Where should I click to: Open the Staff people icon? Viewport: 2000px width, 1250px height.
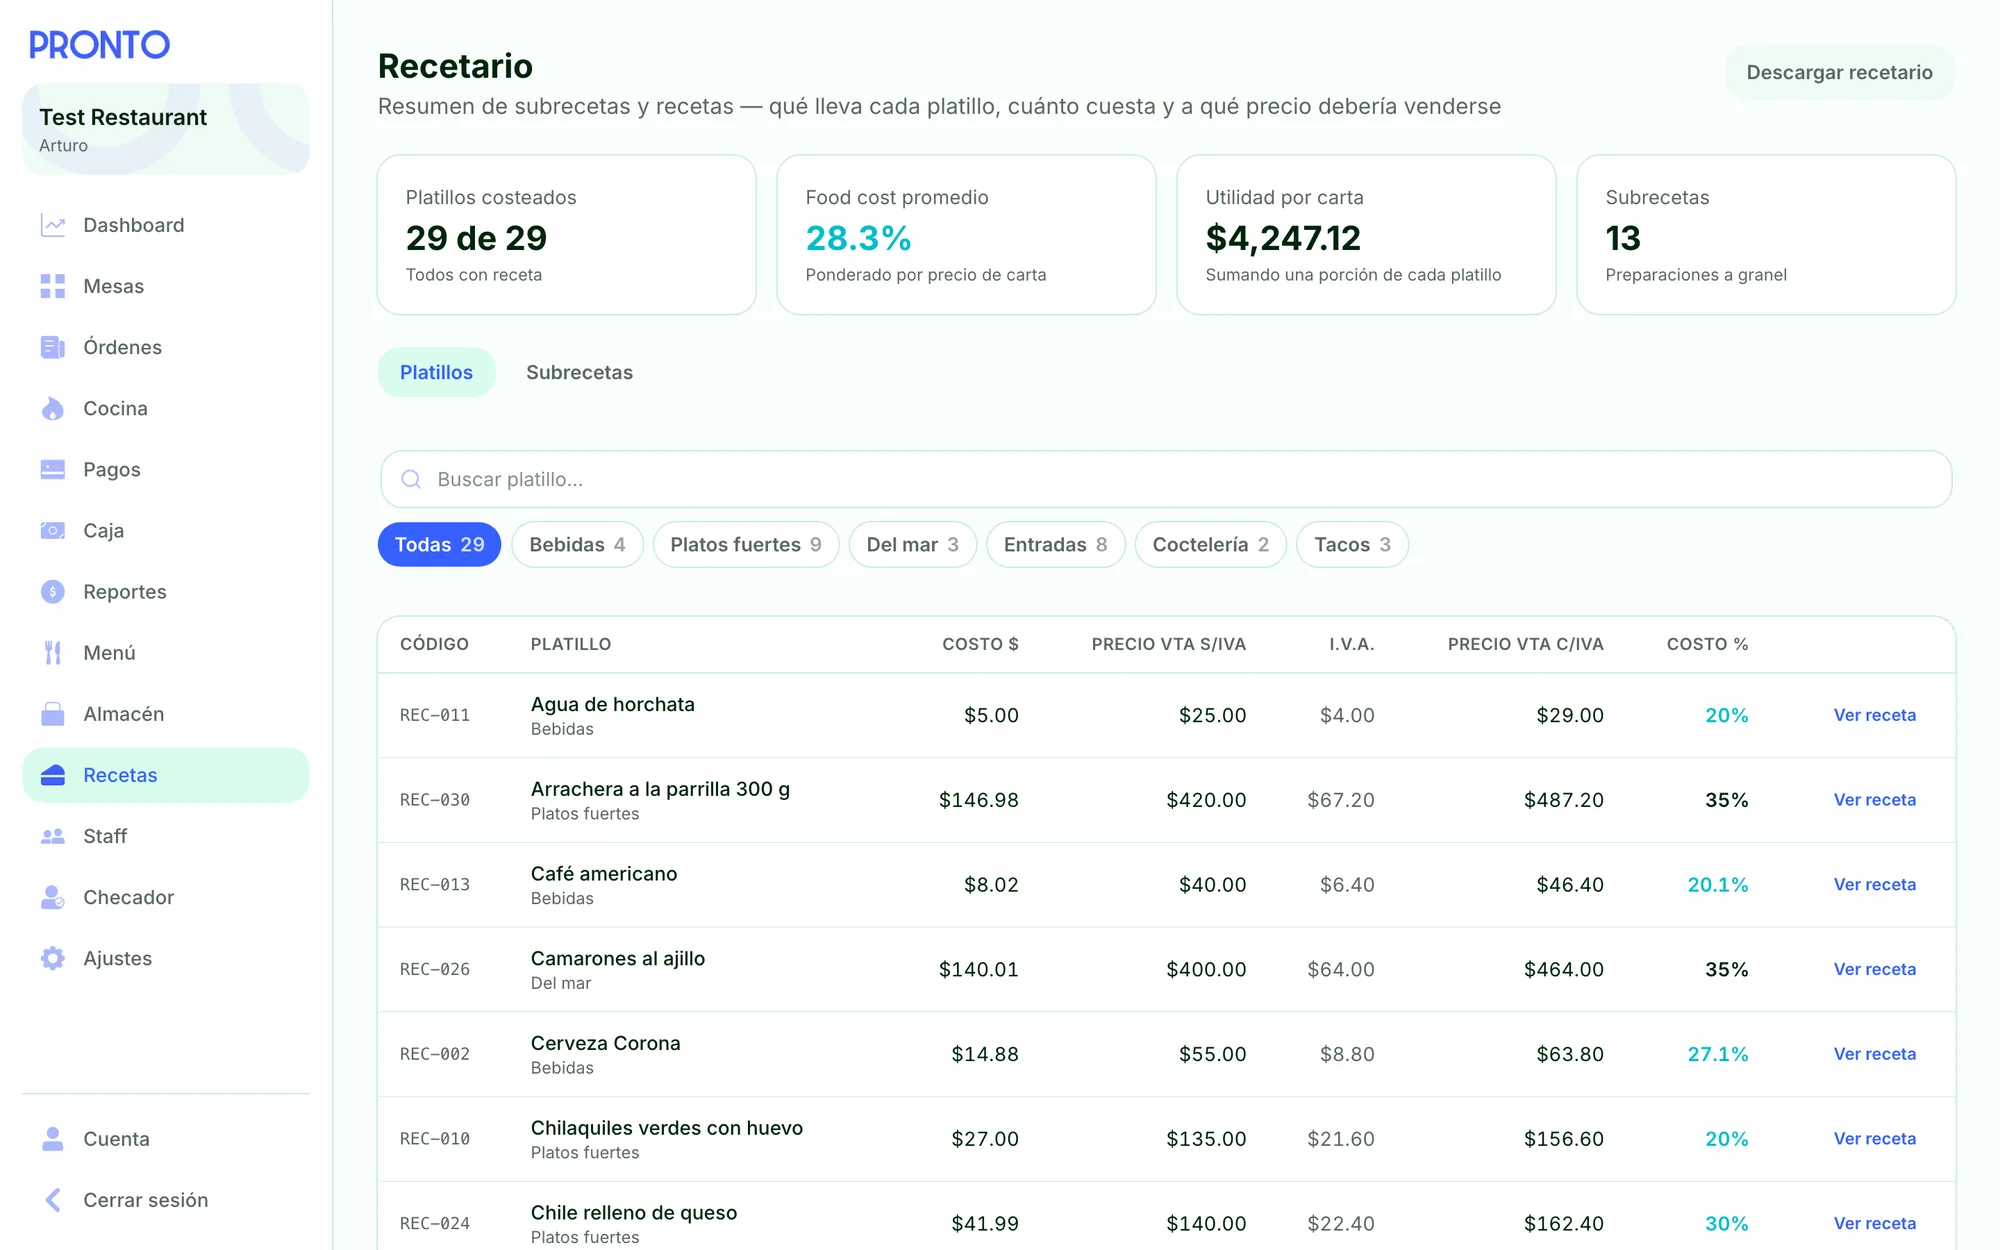53,836
